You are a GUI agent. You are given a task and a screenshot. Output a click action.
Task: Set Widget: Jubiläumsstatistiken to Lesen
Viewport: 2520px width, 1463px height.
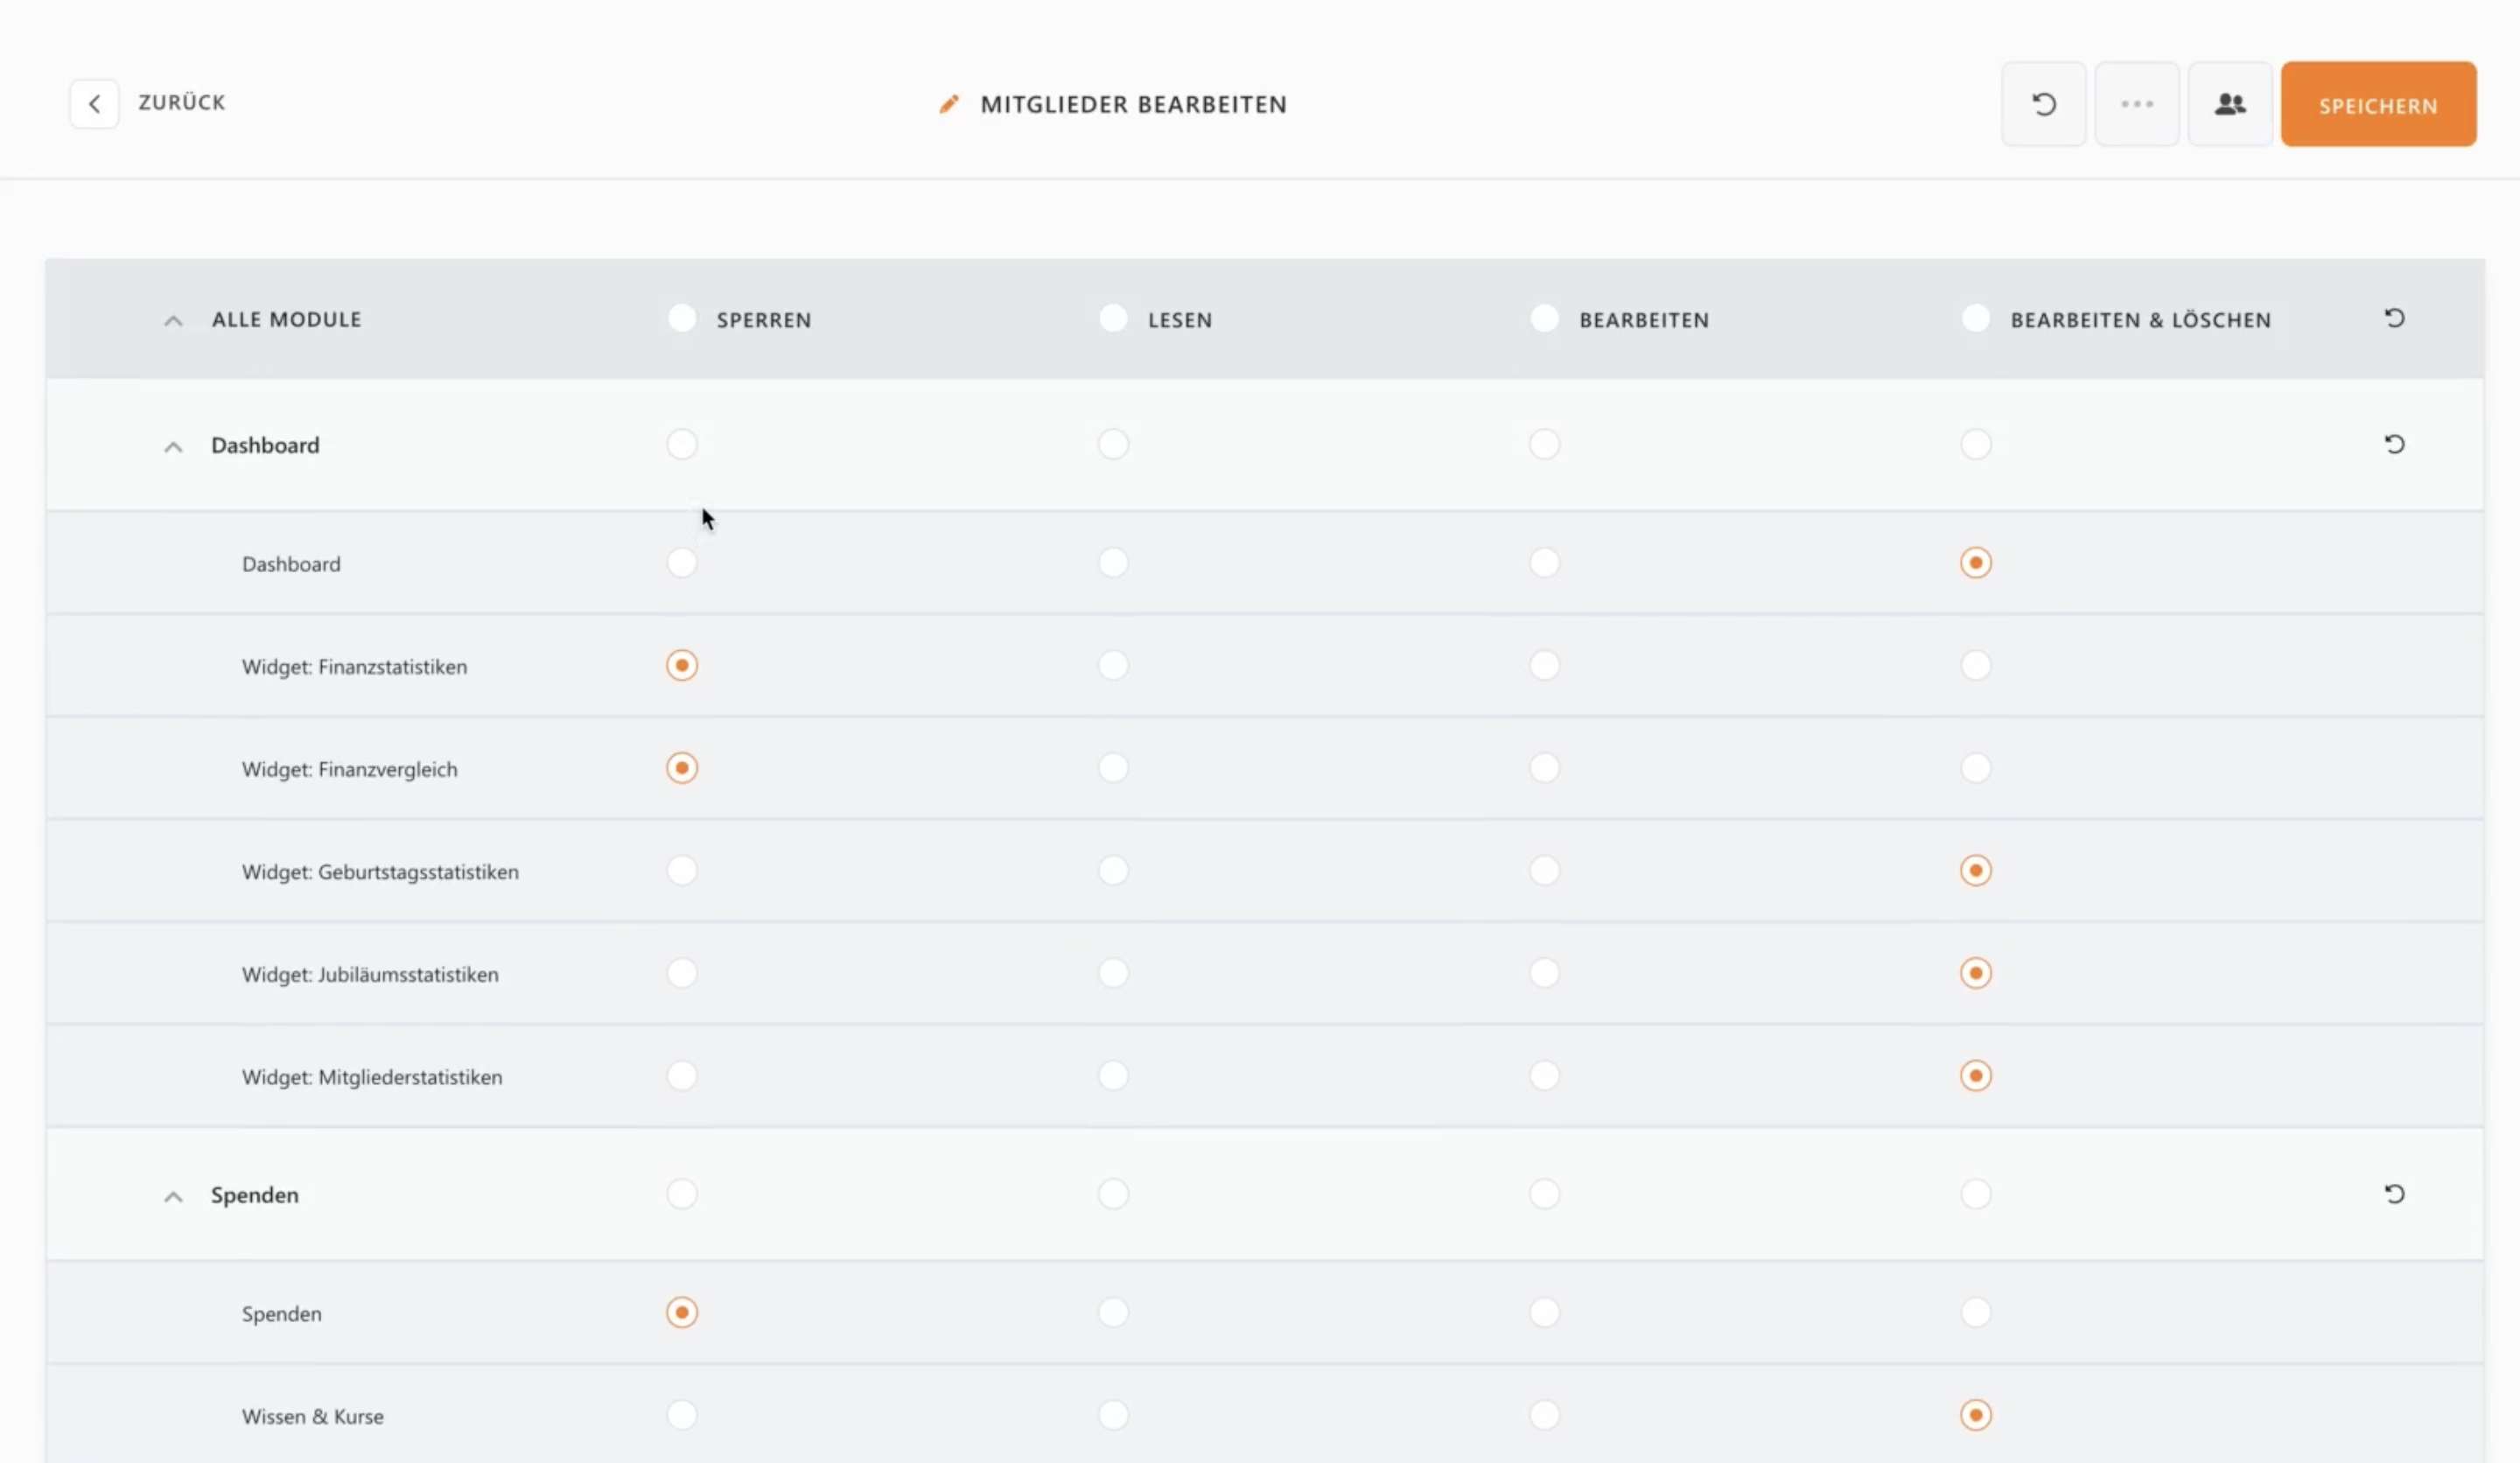[x=1113, y=973]
